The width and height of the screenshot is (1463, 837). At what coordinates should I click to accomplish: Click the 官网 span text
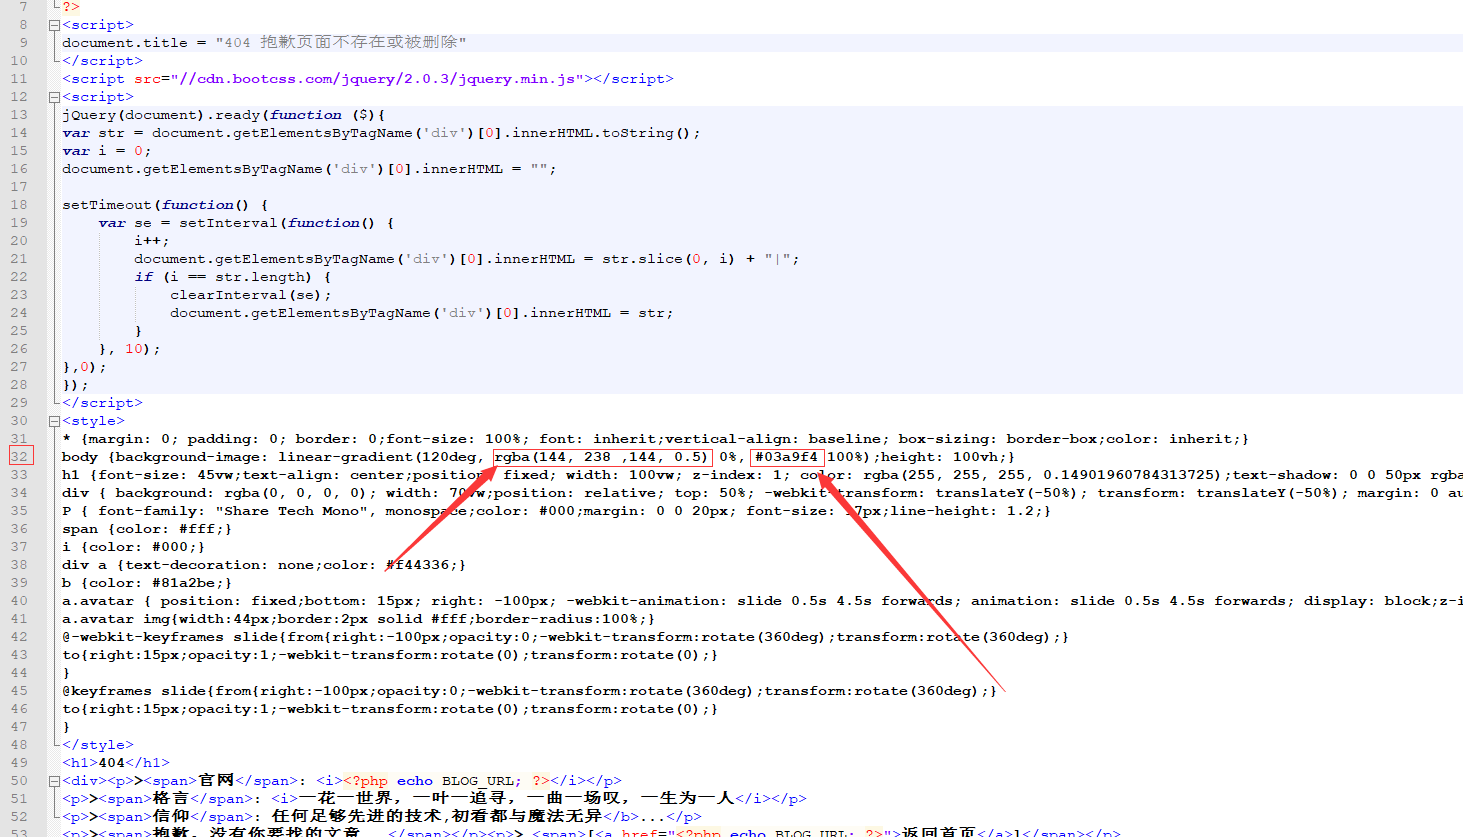tap(216, 780)
